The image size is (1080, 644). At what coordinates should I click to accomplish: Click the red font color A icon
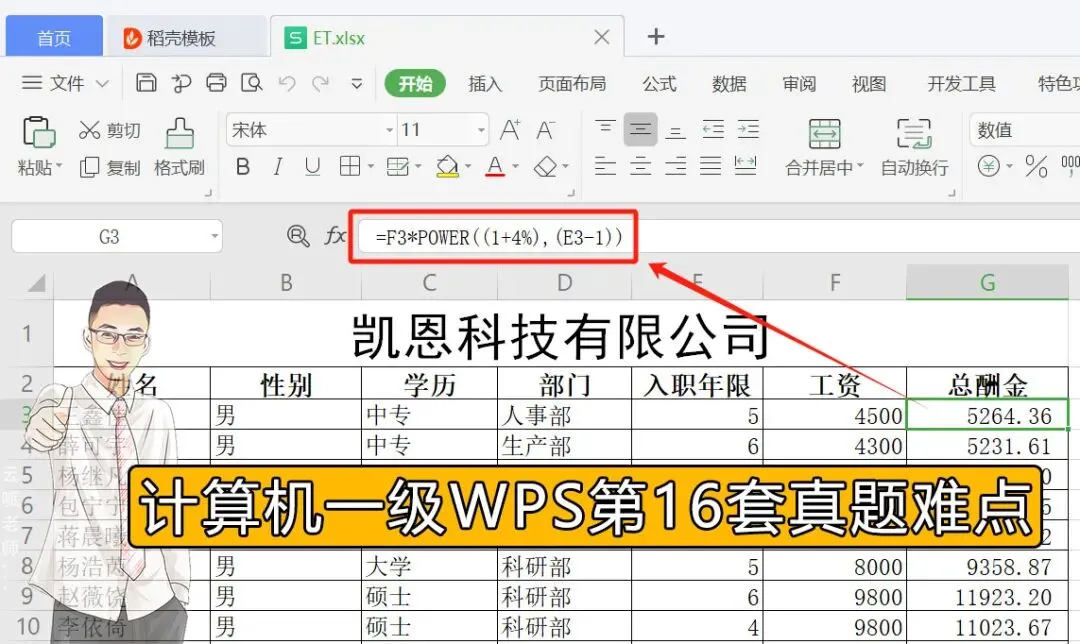point(495,167)
